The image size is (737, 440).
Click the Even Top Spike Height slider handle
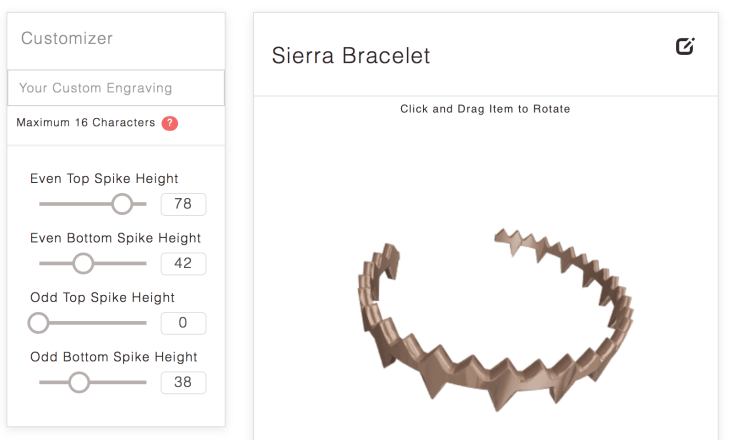pyautogui.click(x=122, y=204)
